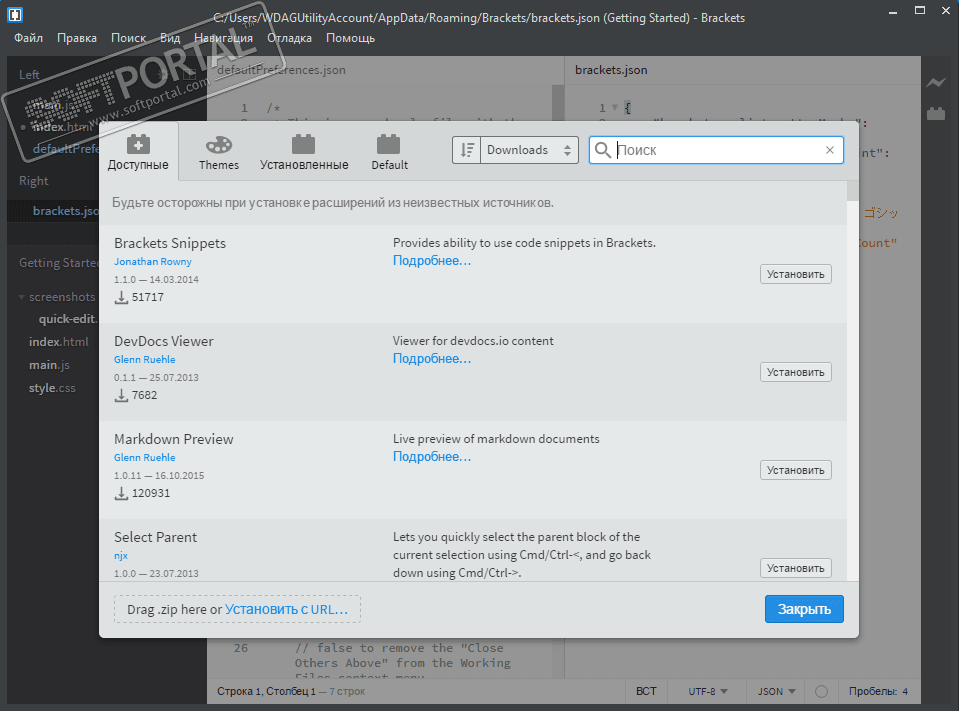Switch to the Default extensions tab
Viewport: 959px width, 711px height.
click(389, 152)
